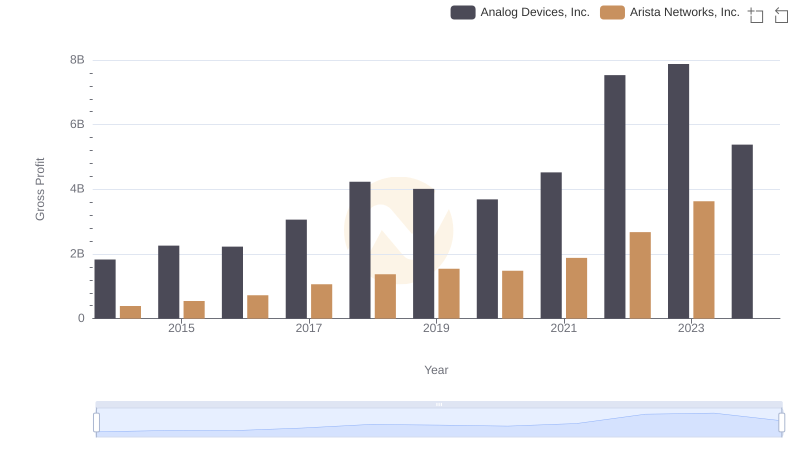
Task: Click Analog Devices bar for 2016
Action: tap(232, 283)
